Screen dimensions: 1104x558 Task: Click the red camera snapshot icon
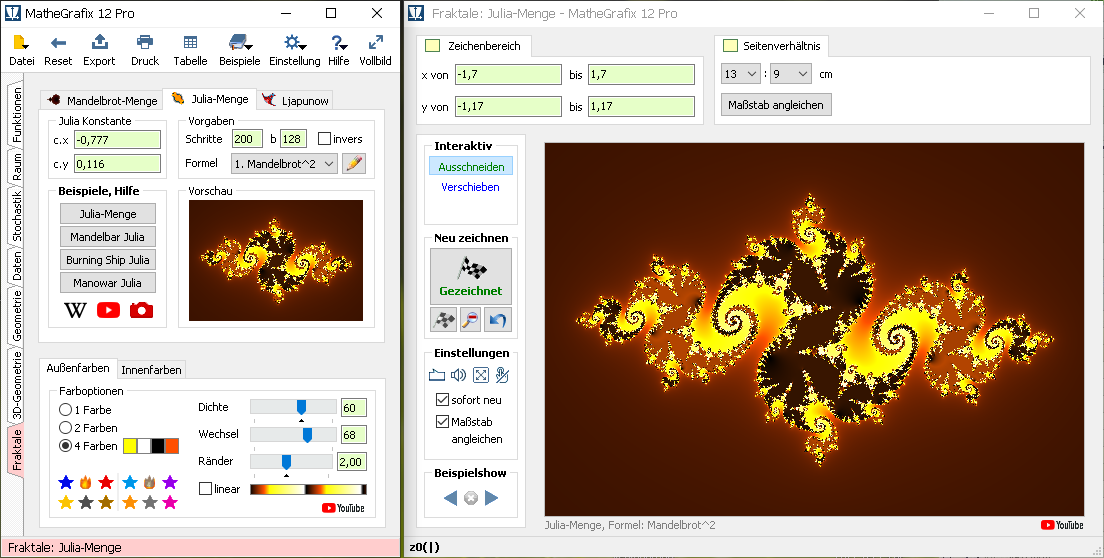(x=141, y=309)
